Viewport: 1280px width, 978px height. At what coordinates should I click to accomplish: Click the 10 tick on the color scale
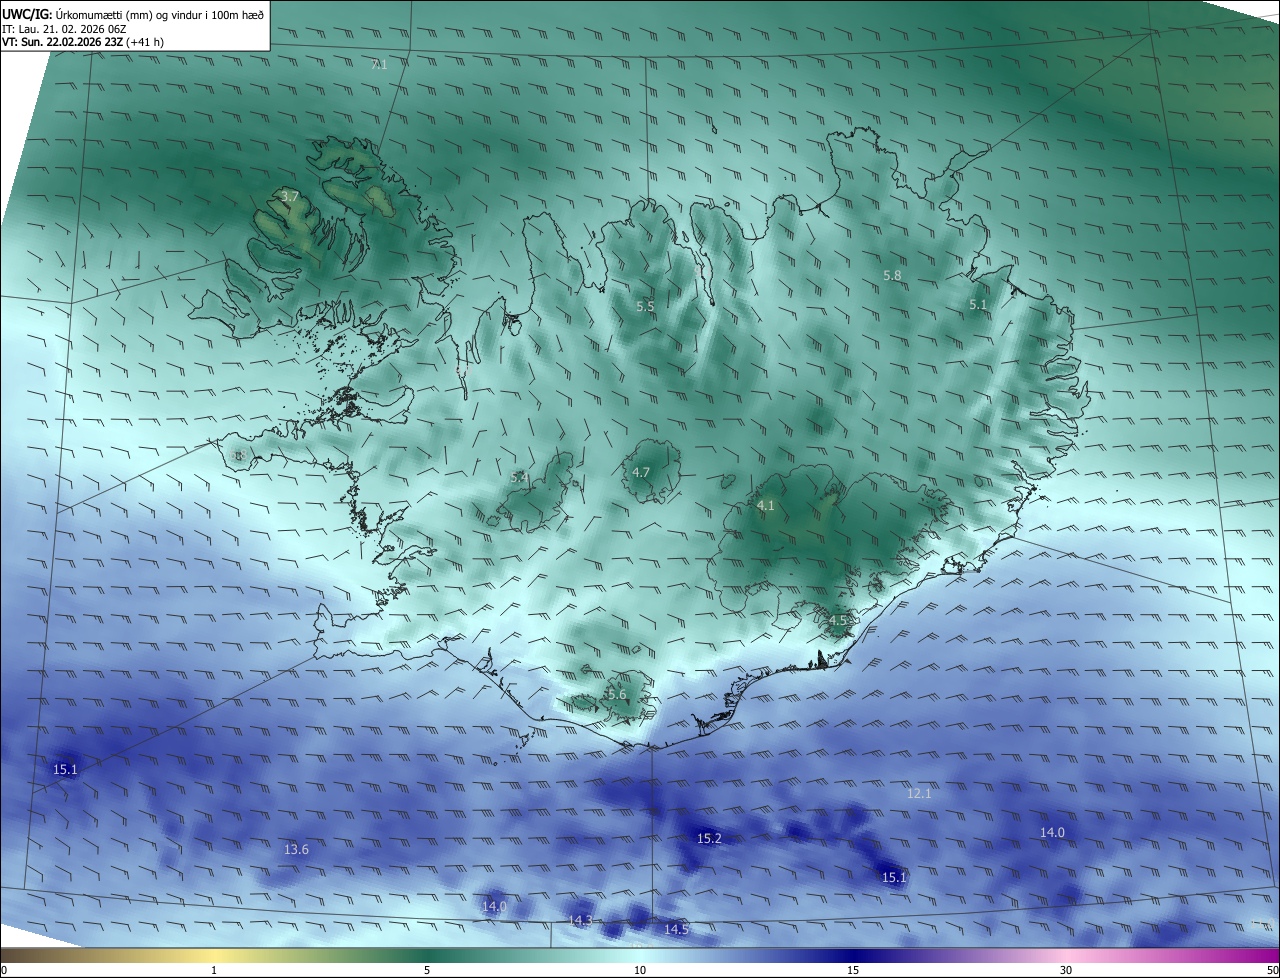point(640,970)
